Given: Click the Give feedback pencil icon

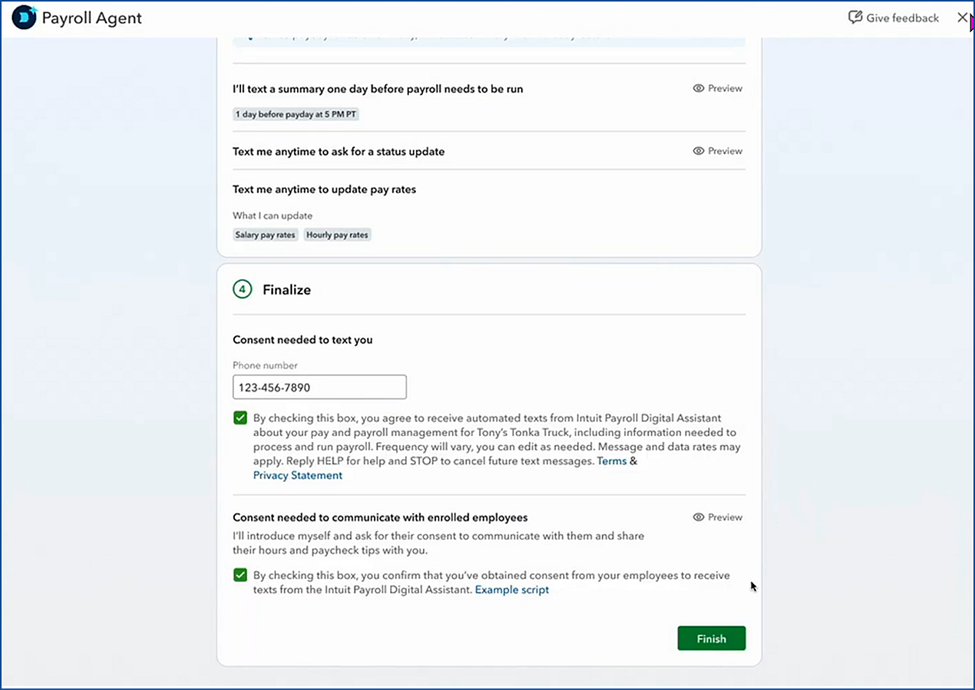Looking at the screenshot, I should pos(856,17).
